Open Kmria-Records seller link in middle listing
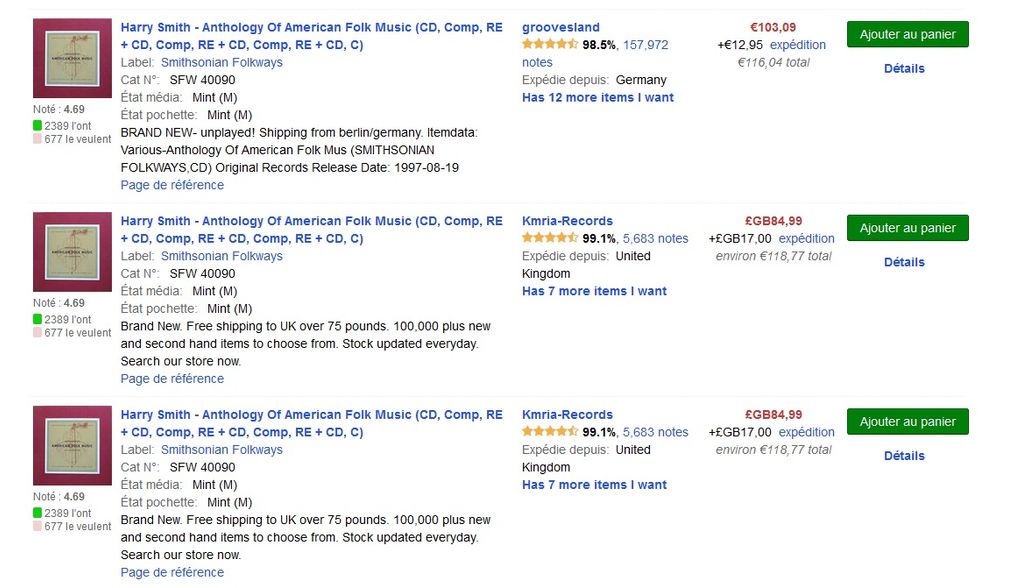The height and width of the screenshot is (588, 1024). [x=567, y=221]
